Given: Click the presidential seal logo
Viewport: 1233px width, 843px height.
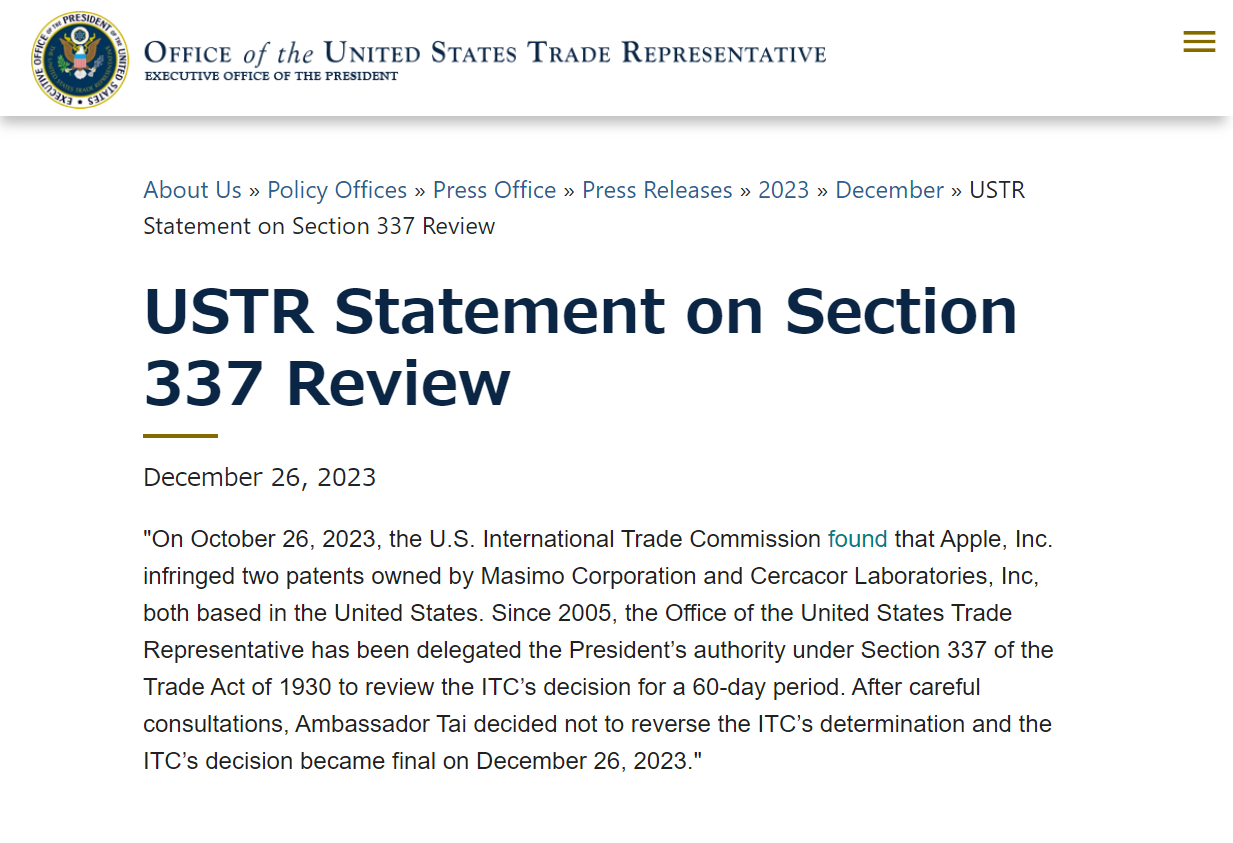Looking at the screenshot, I should coord(80,60).
